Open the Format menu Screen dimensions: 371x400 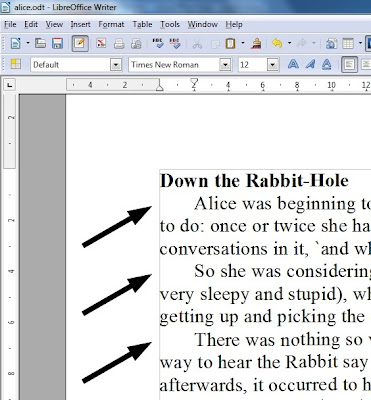(111, 24)
